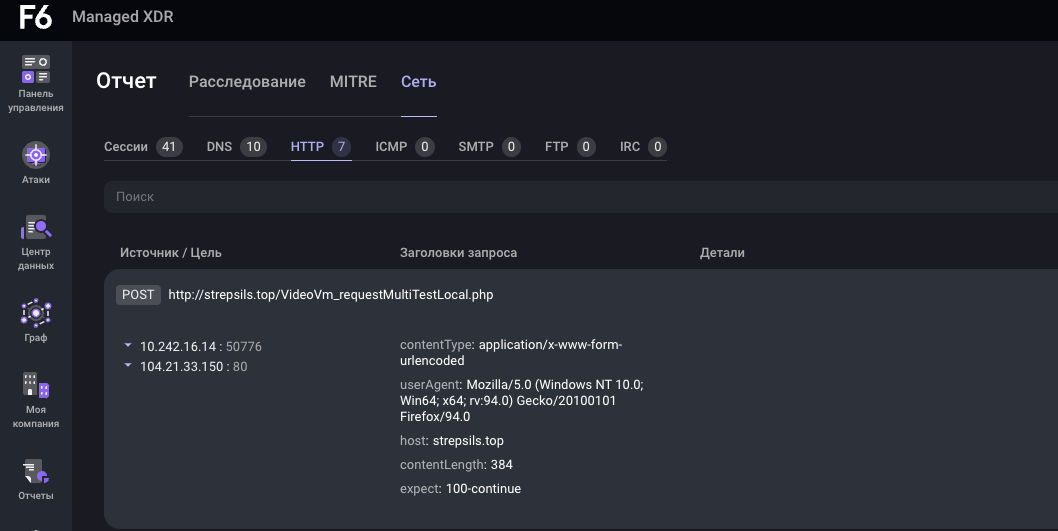Click the strepsils.top request URL

[330, 295]
